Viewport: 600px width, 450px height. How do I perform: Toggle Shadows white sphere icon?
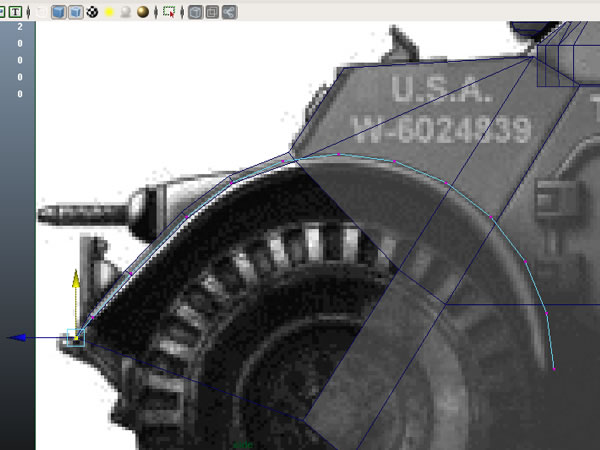click(126, 12)
